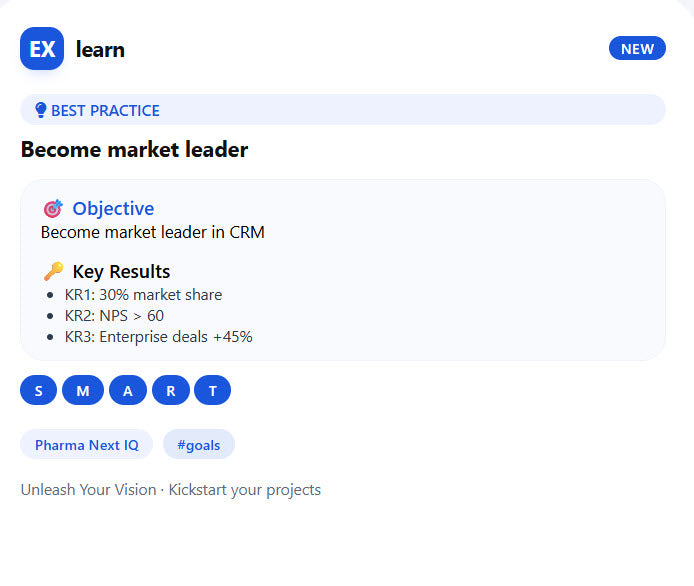Click the target icon beside Objective

[x=53, y=208]
